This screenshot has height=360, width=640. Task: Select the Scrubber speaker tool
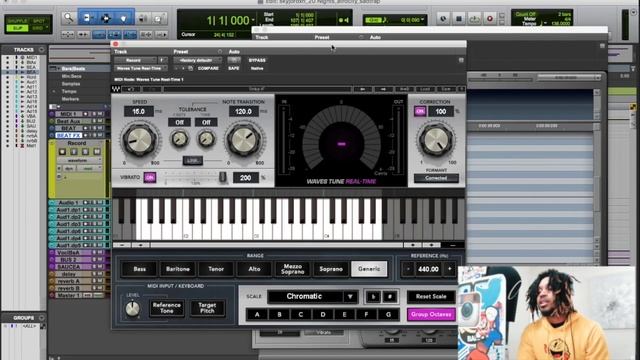tap(143, 18)
